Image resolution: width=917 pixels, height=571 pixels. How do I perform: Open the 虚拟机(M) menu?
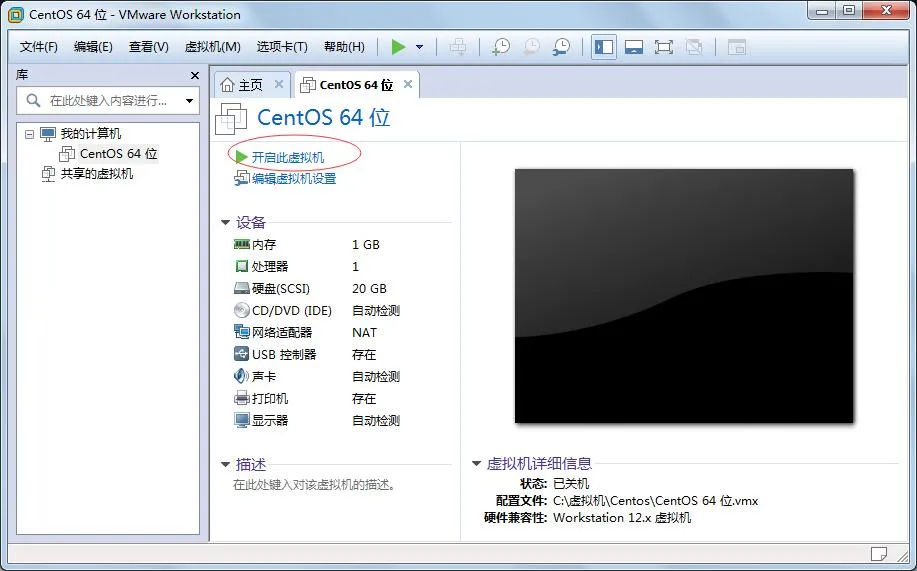212,47
